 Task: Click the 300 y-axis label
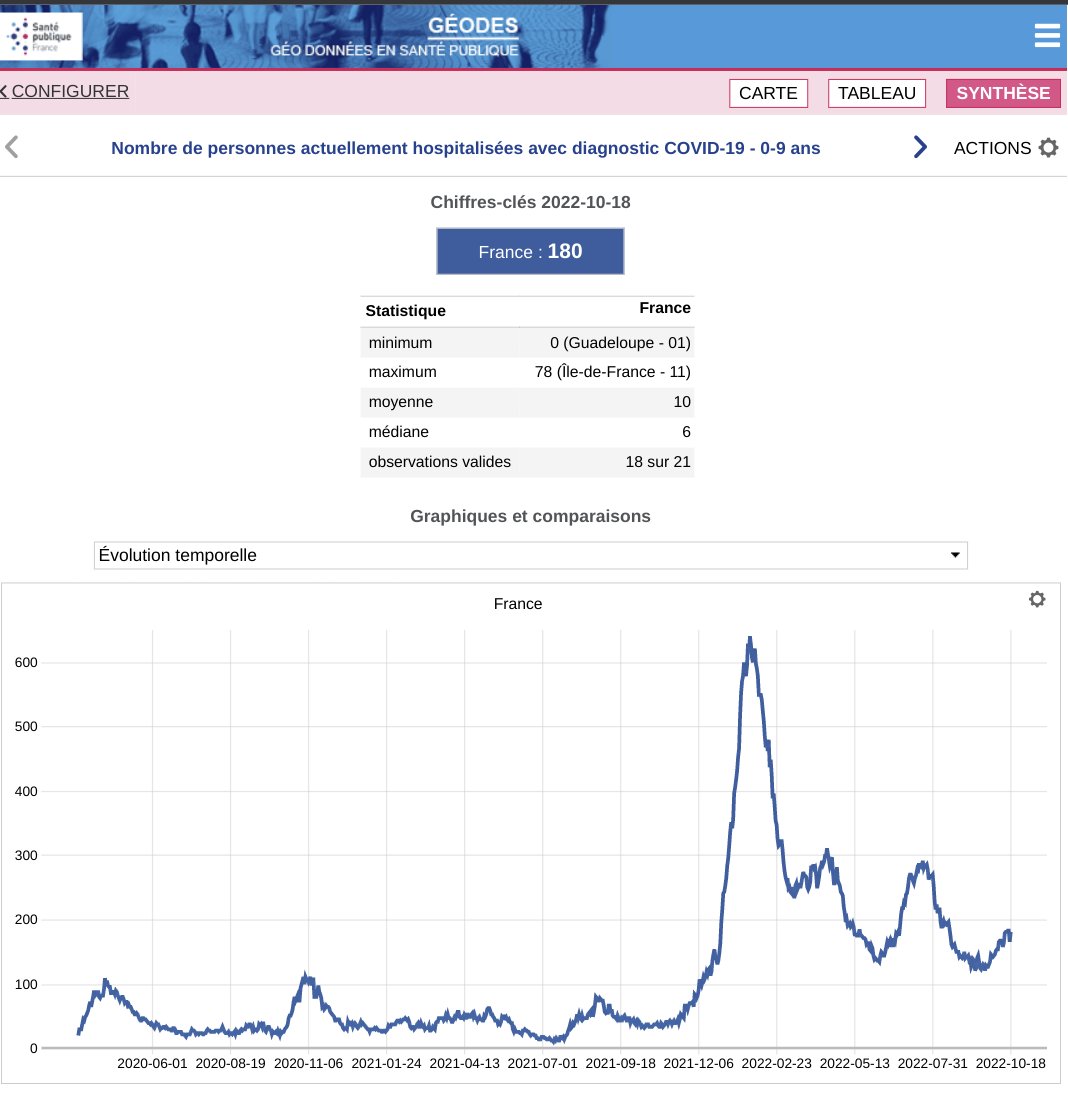pos(26,855)
